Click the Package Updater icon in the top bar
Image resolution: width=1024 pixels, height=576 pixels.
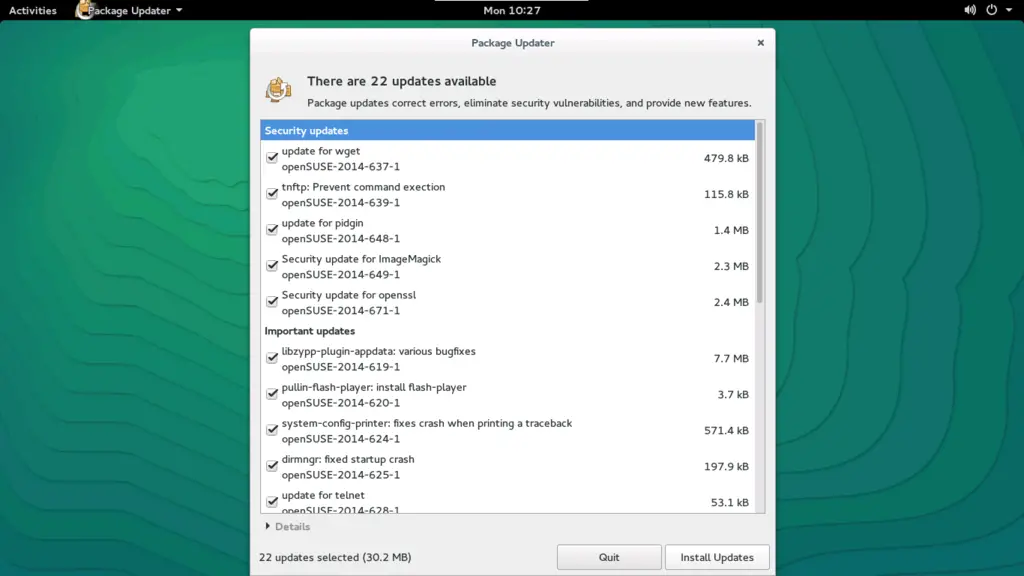pos(85,10)
